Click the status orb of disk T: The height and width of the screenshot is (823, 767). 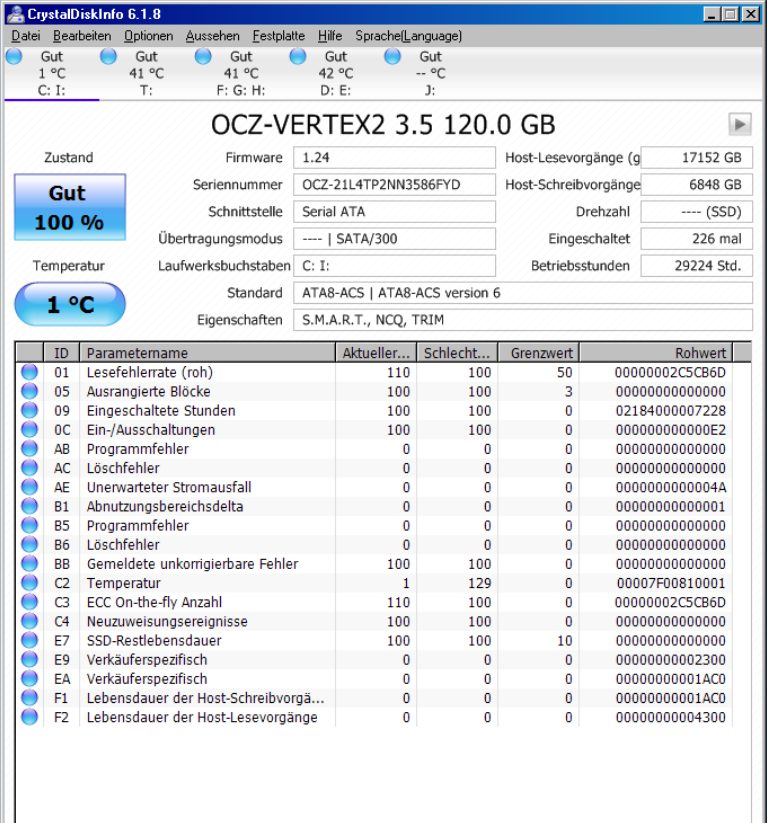click(x=109, y=56)
